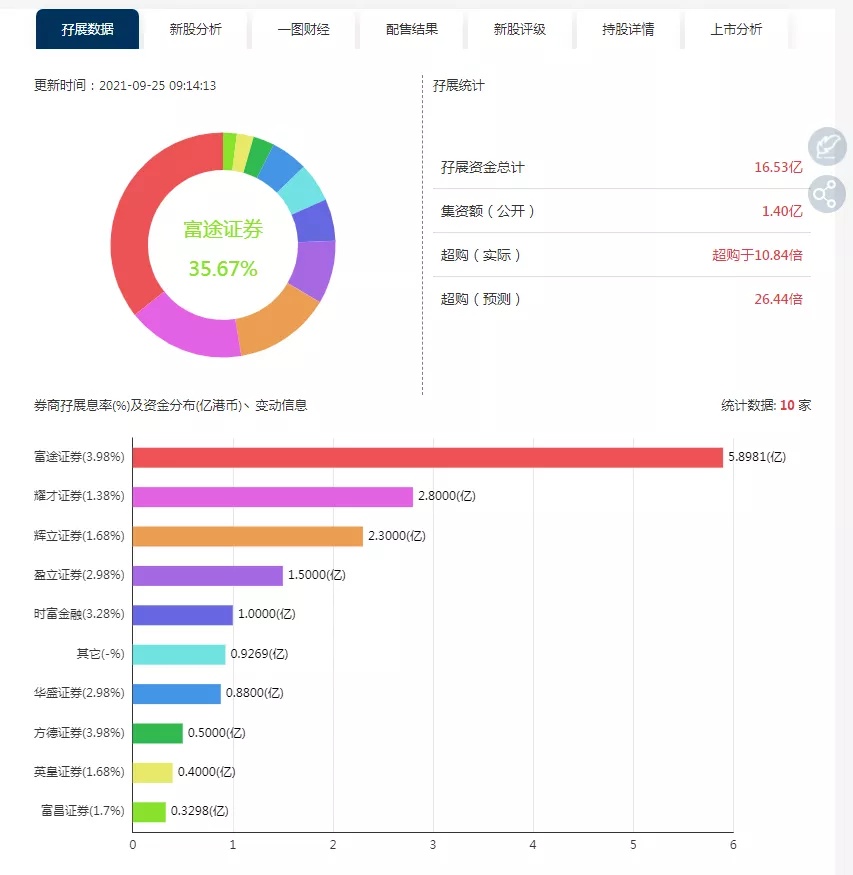Click the label 辉立证券(1.68%)
This screenshot has width=853, height=875.
pyautogui.click(x=79, y=536)
